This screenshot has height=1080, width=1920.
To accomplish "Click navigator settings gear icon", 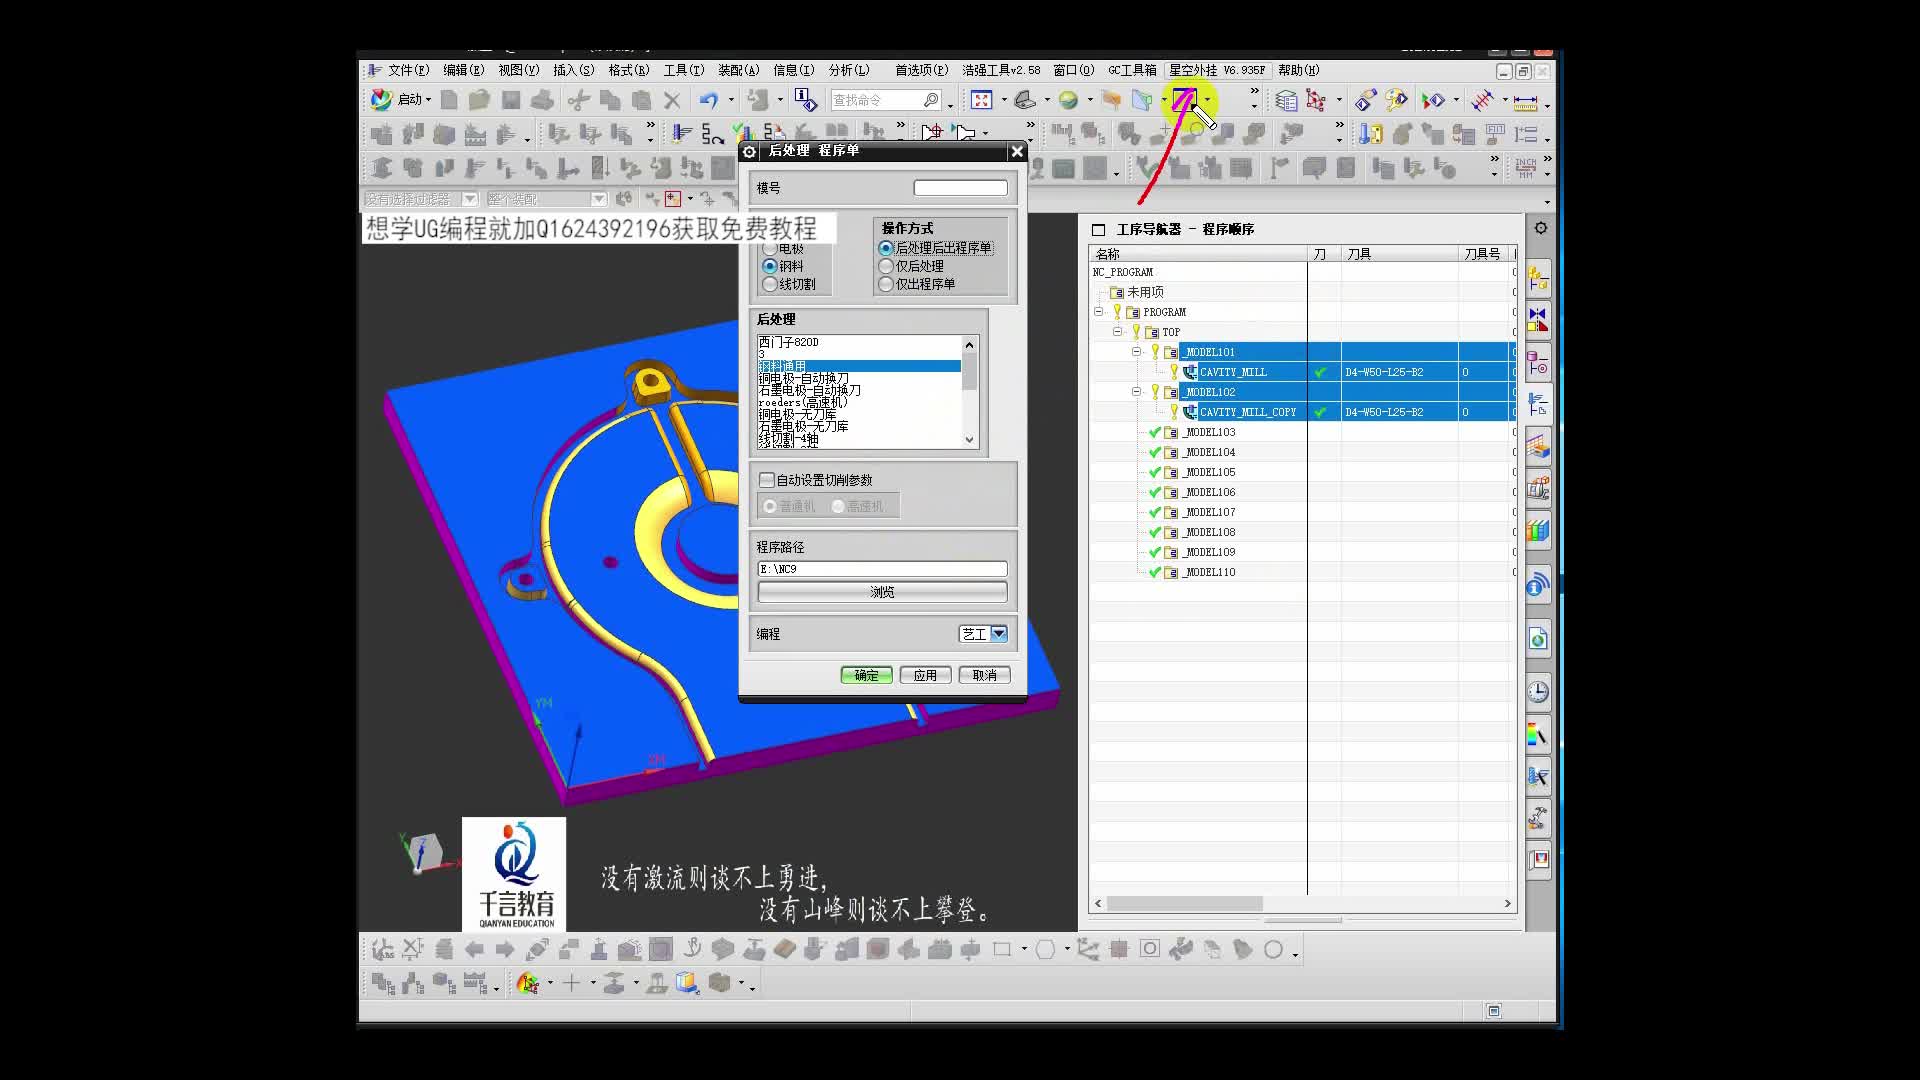I will tap(1541, 228).
